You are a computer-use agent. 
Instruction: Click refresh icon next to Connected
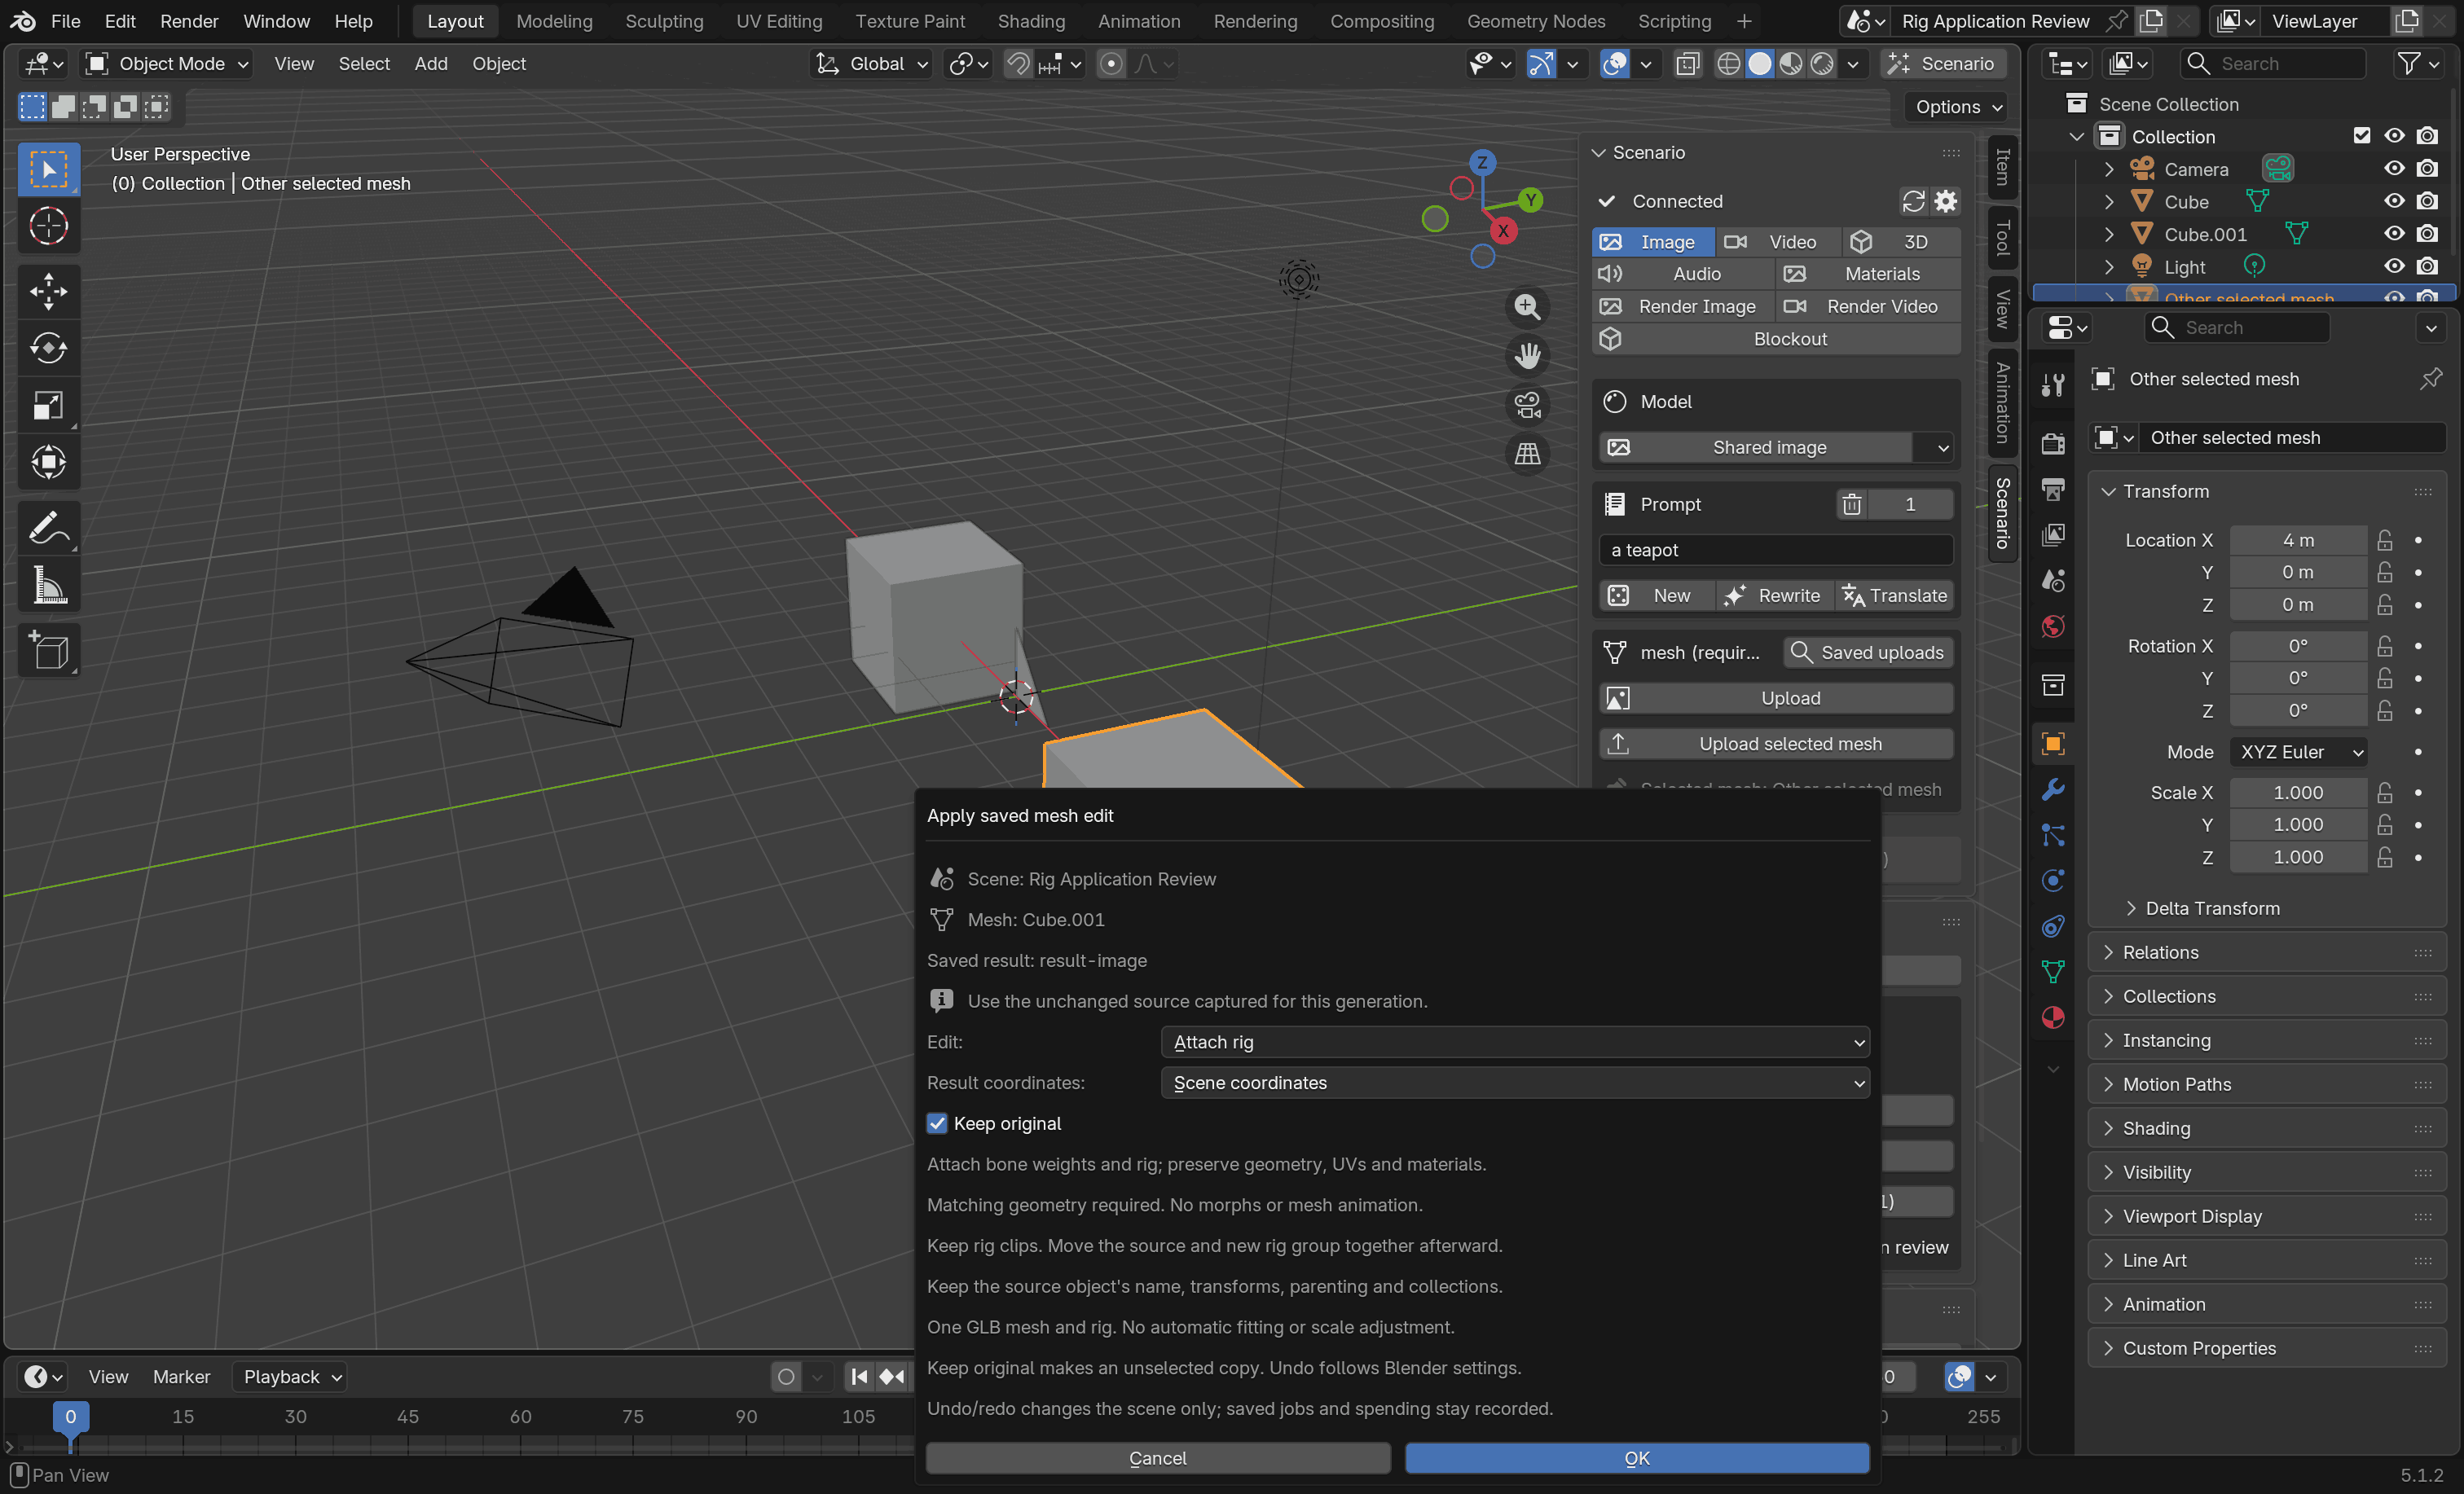tap(1913, 201)
